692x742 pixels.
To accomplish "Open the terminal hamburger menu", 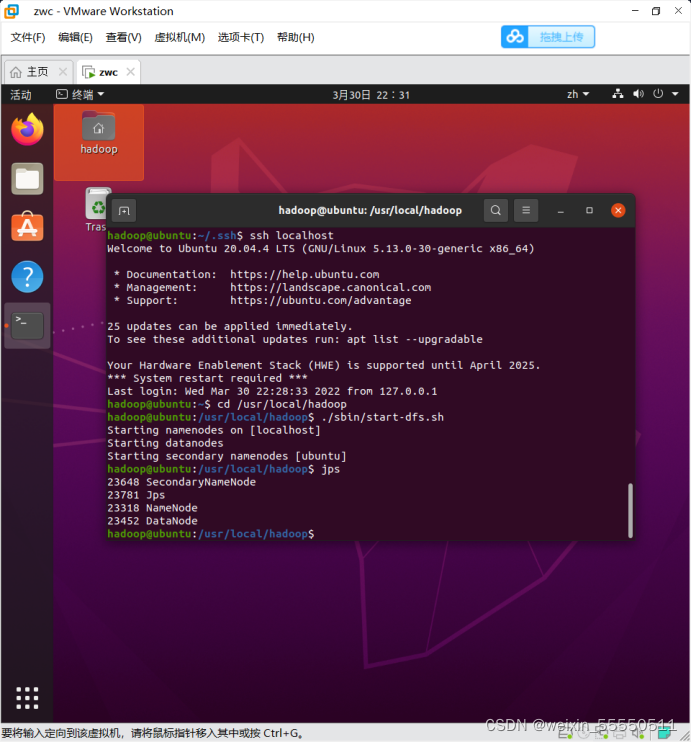I will click(x=526, y=210).
